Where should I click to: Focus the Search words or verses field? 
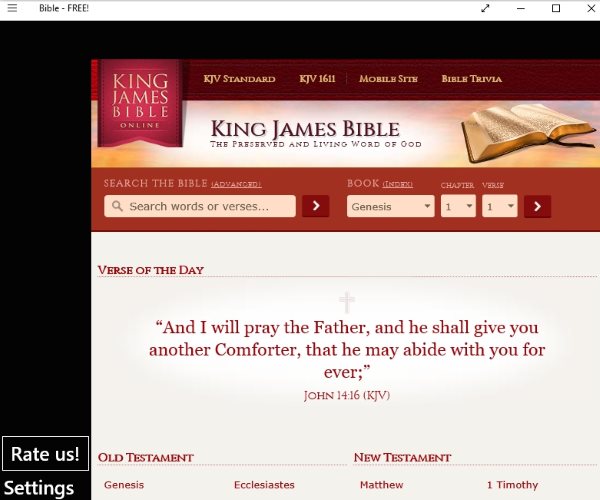pos(200,206)
